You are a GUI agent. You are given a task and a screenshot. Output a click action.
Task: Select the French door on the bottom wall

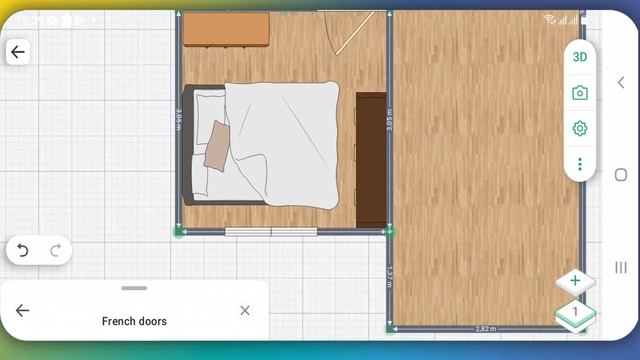[271, 232]
